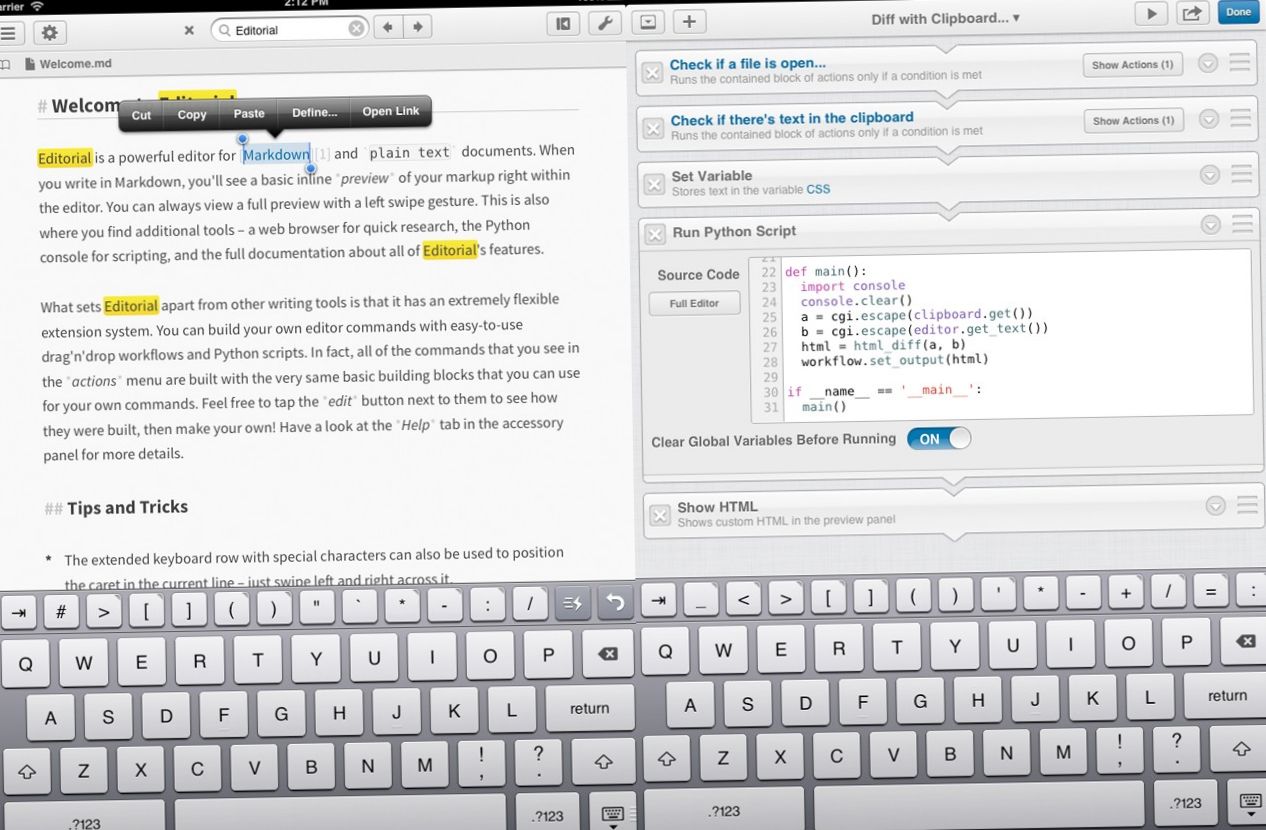This screenshot has width=1266, height=830.
Task: Tap return on Welcome.md editor keyboard
Action: 589,709
